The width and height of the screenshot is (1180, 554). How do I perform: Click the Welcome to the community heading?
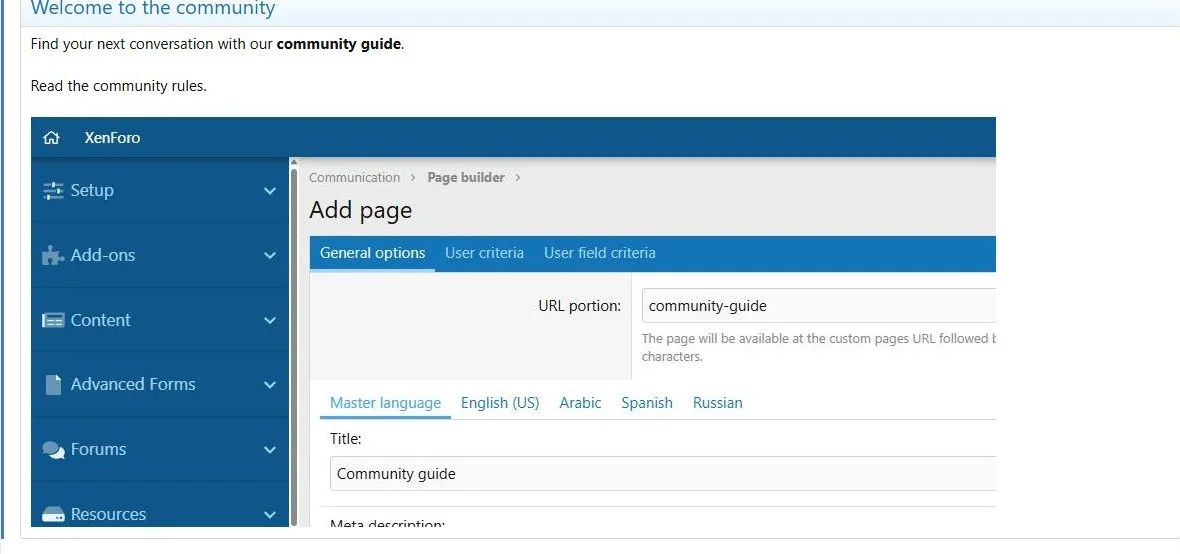[153, 9]
